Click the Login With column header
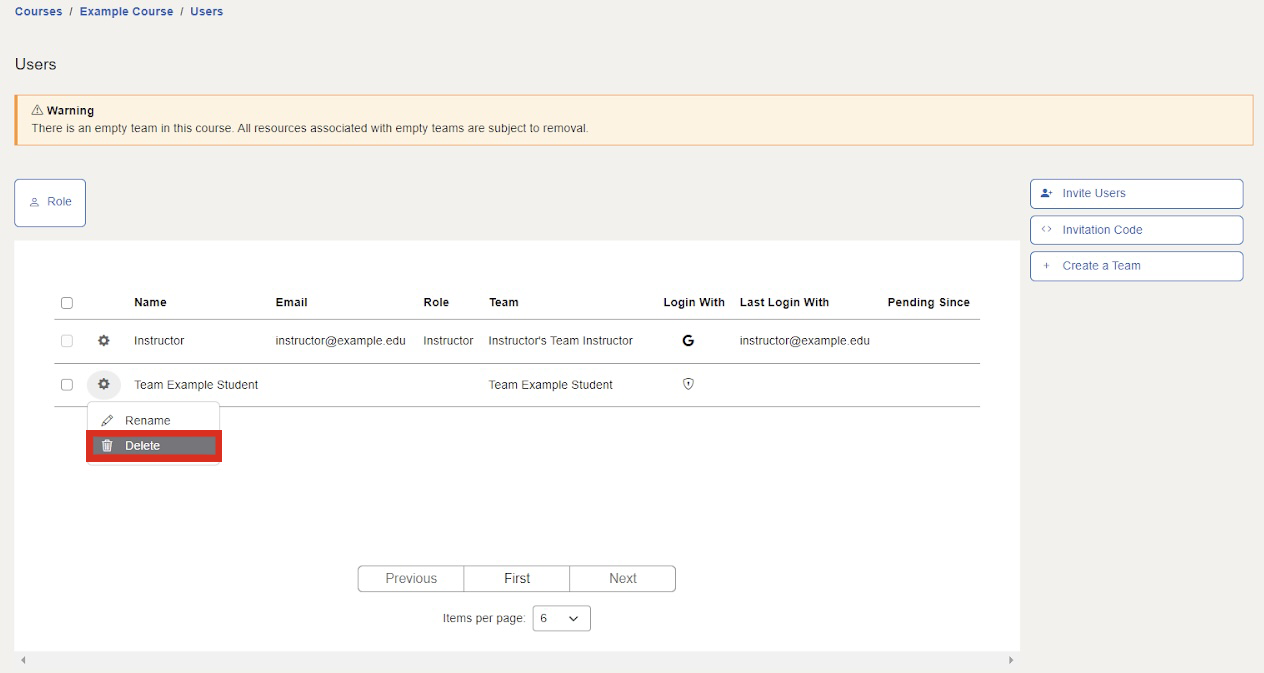 [694, 302]
